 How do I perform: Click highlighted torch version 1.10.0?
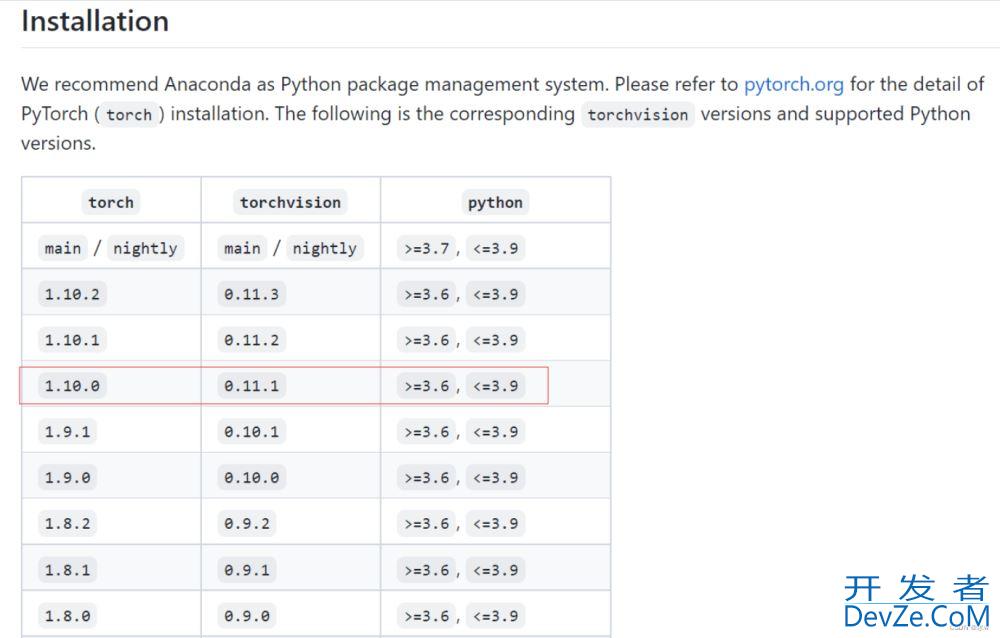click(72, 386)
